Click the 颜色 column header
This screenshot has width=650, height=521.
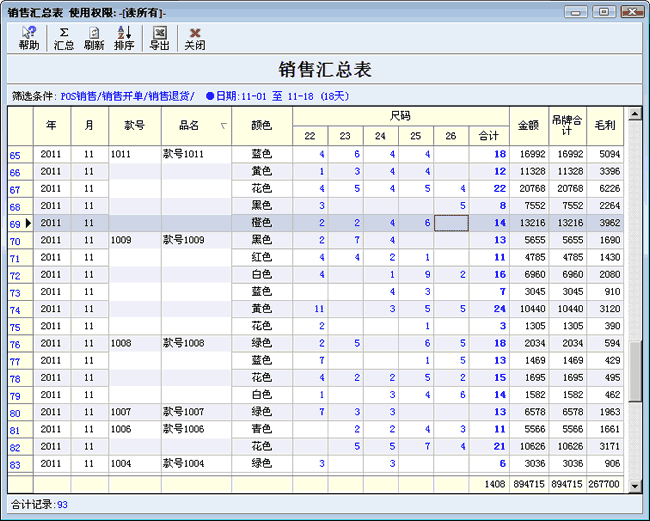coord(262,126)
